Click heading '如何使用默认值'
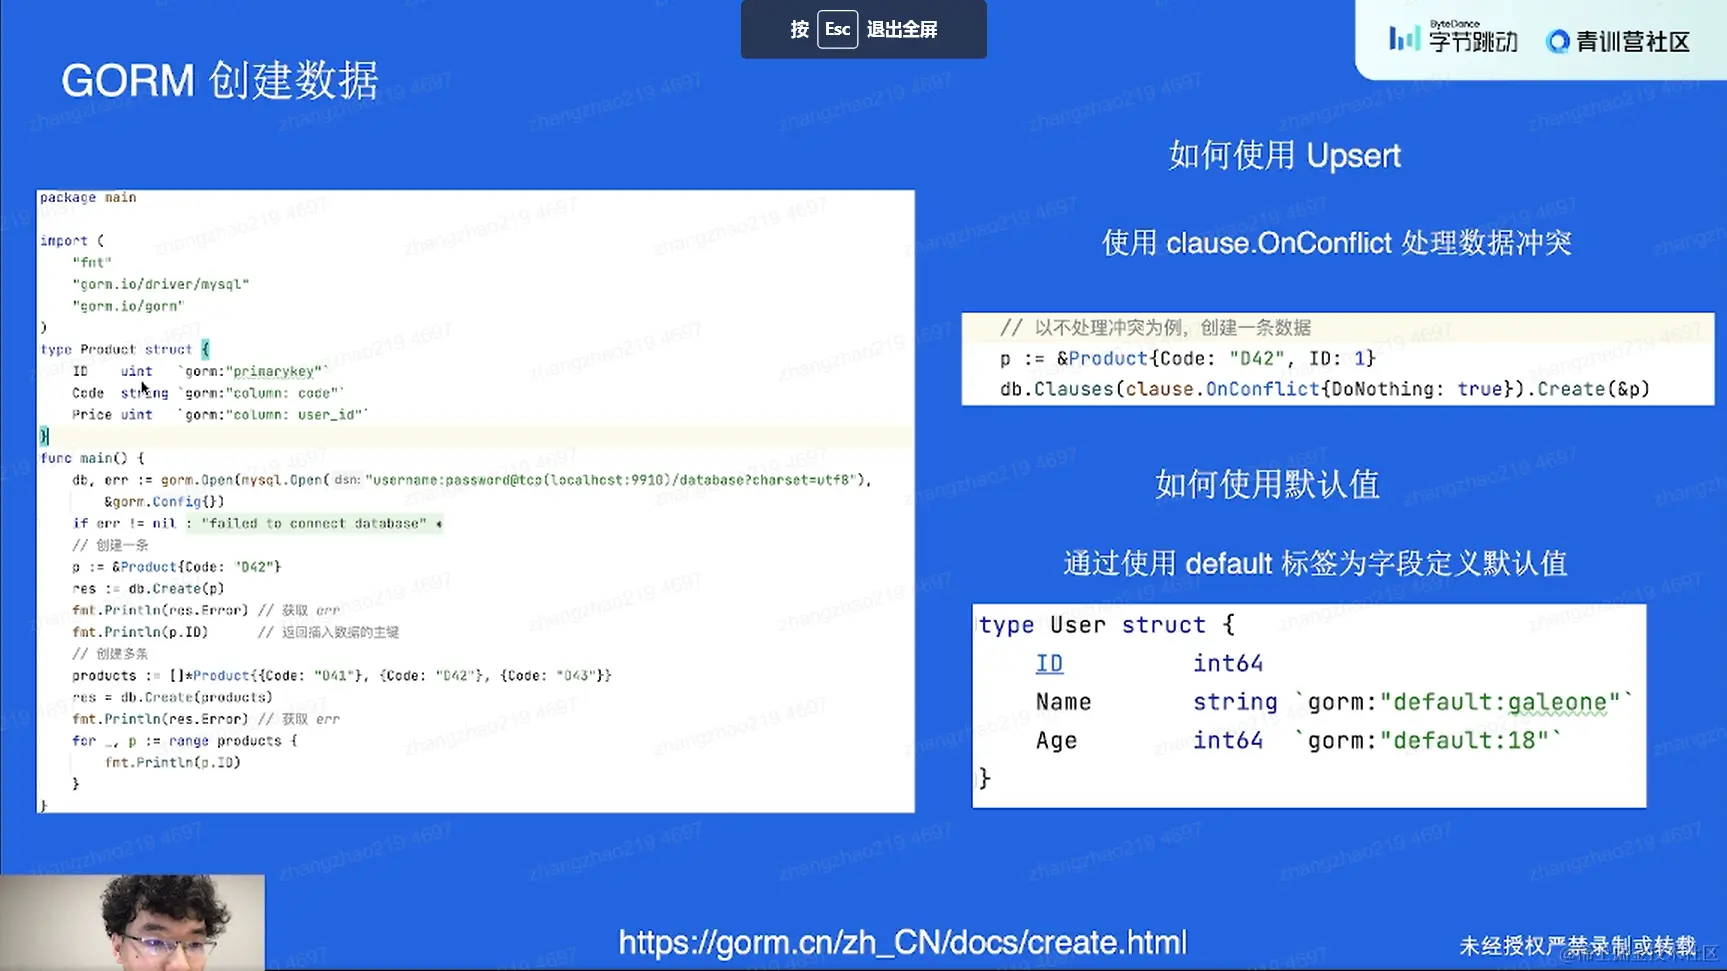Viewport: 1727px width, 971px height. pos(1267,484)
